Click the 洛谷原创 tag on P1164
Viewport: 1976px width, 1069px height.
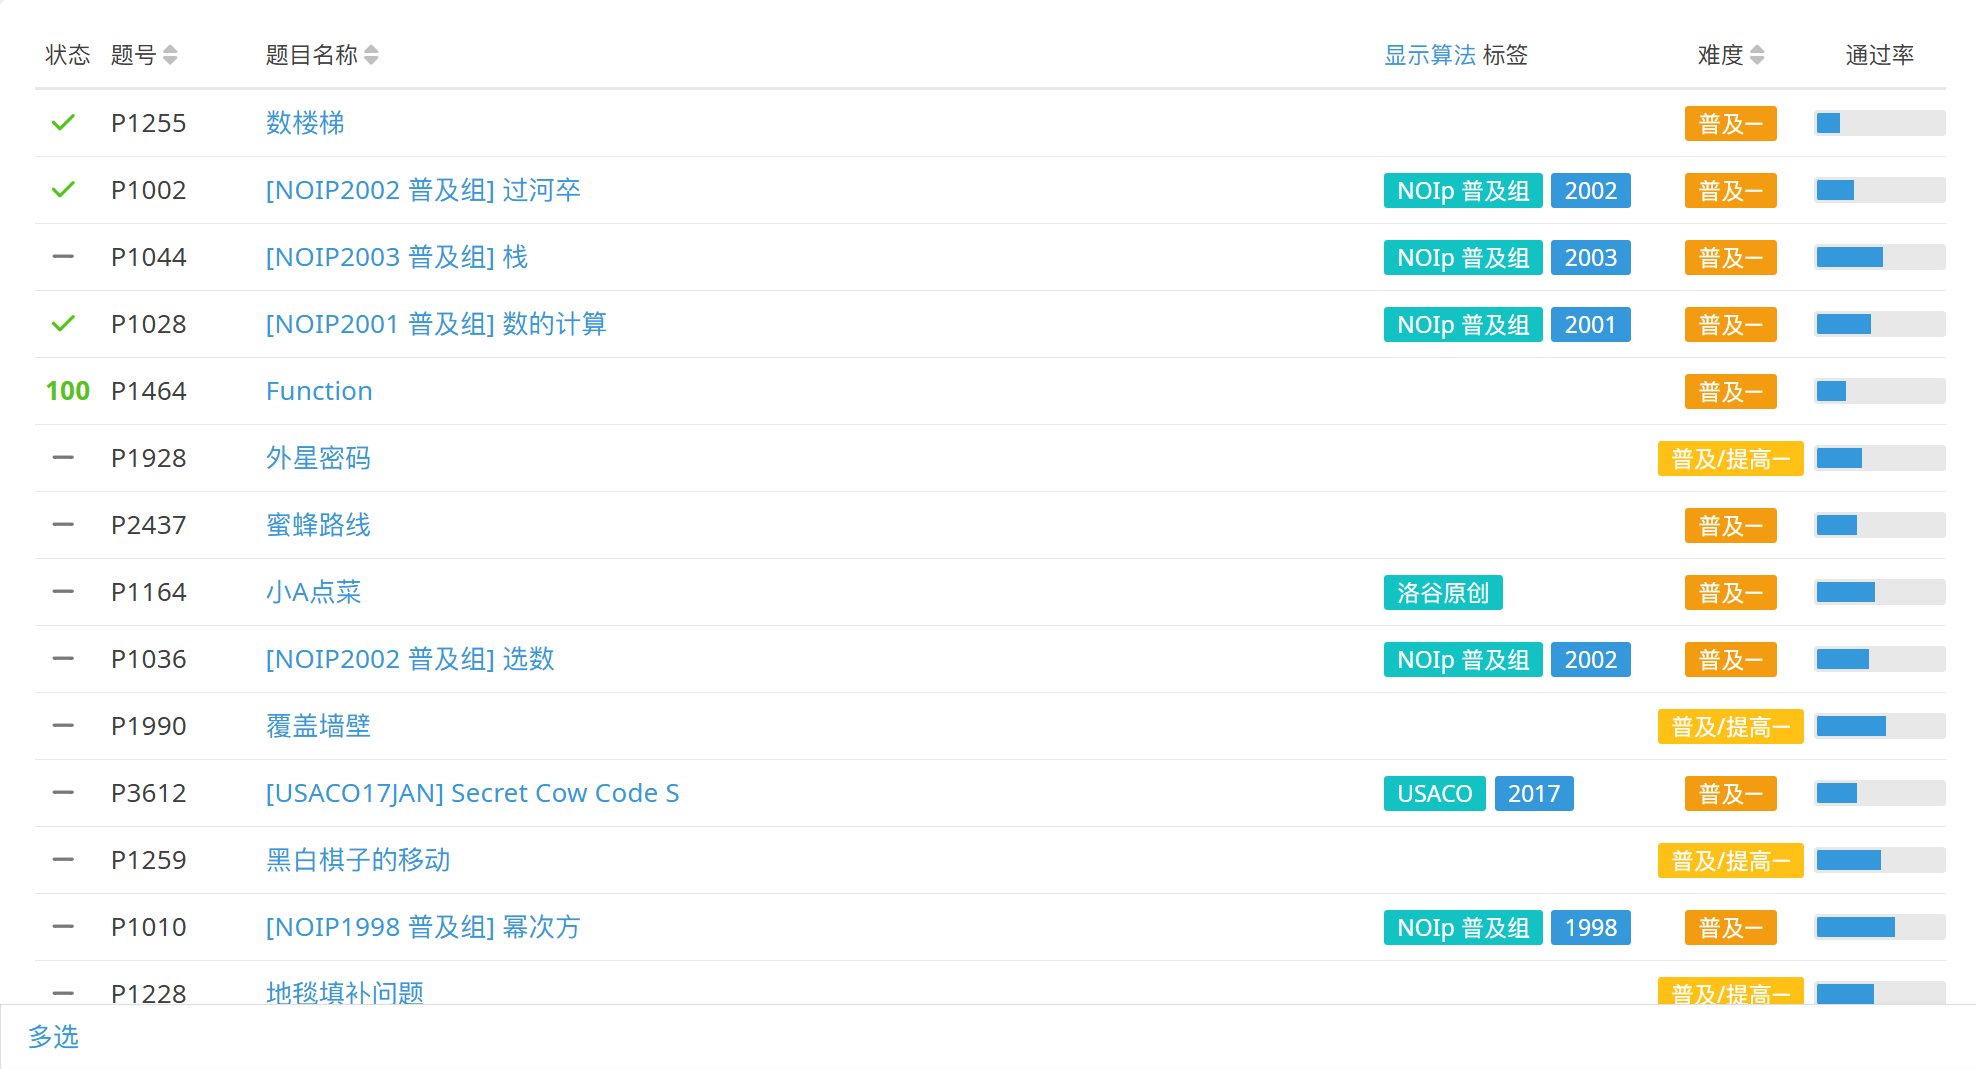(1442, 593)
